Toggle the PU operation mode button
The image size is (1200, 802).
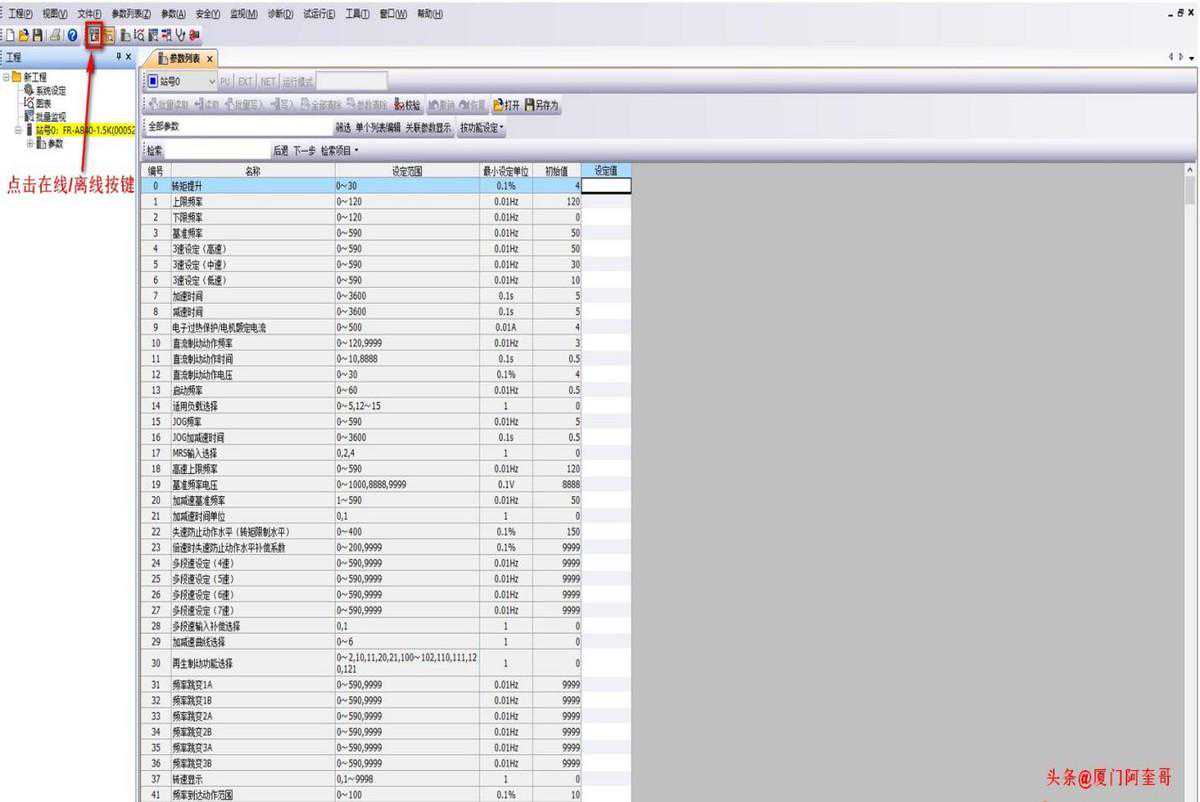click(225, 81)
